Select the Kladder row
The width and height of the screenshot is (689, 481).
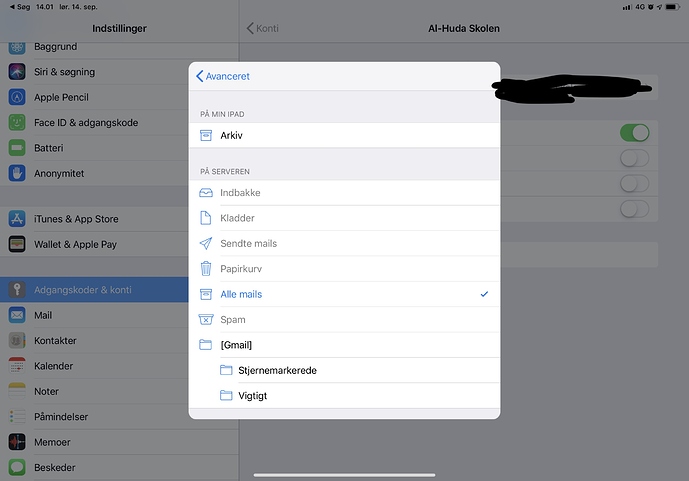pos(344,218)
